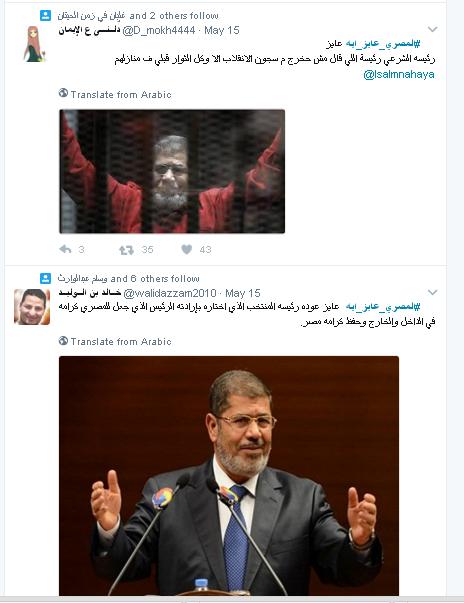Open the cartoon girl avatar of @D_mokh4444
The width and height of the screenshot is (464, 603).
[x=34, y=44]
